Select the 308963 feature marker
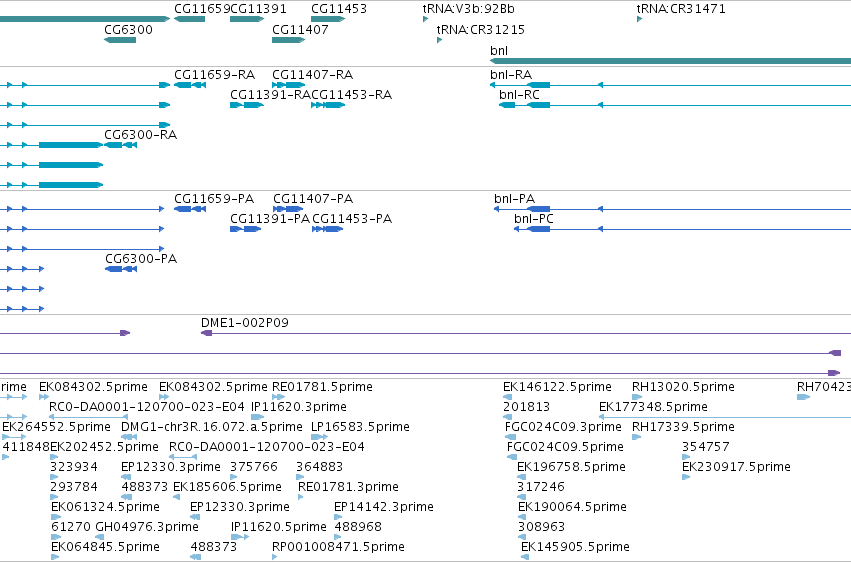 (x=522, y=537)
